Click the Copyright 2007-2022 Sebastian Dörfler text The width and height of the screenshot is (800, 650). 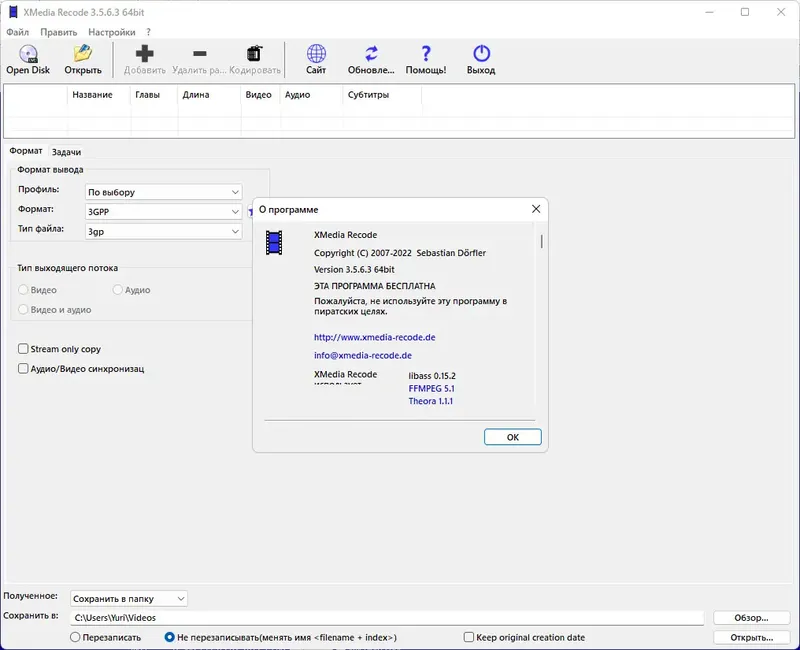tap(399, 253)
